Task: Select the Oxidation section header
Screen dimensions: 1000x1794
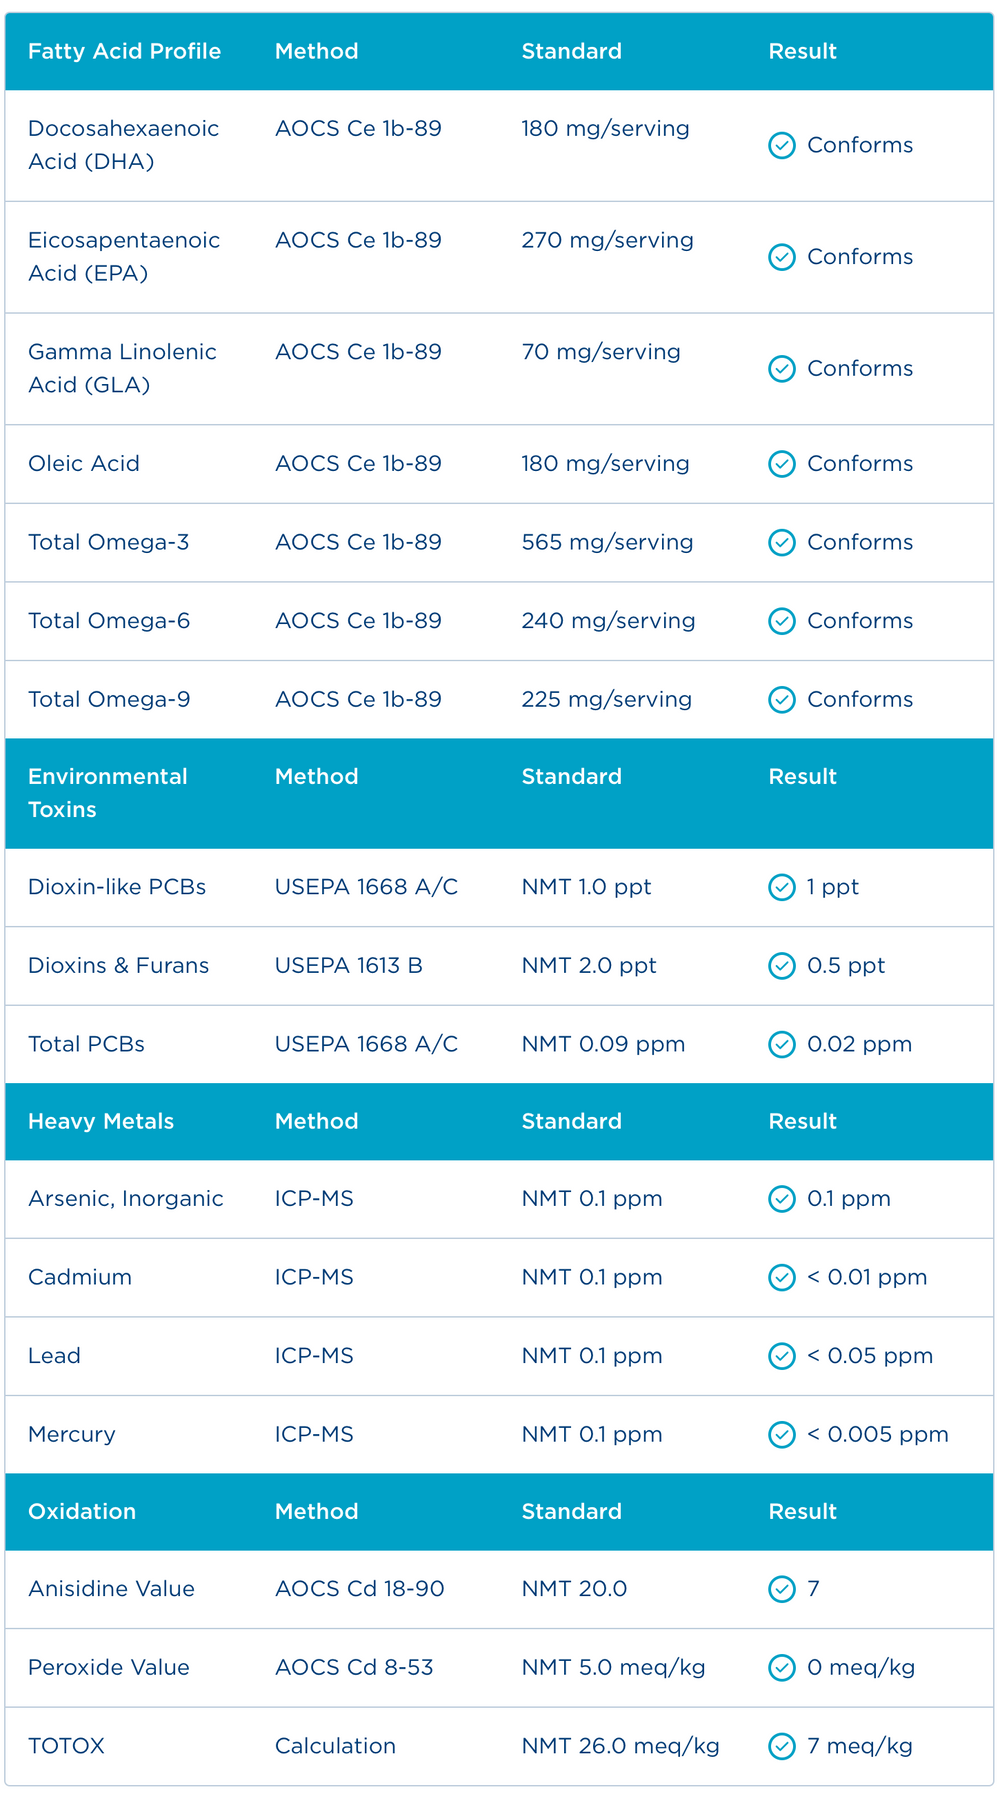Action: click(x=82, y=1511)
